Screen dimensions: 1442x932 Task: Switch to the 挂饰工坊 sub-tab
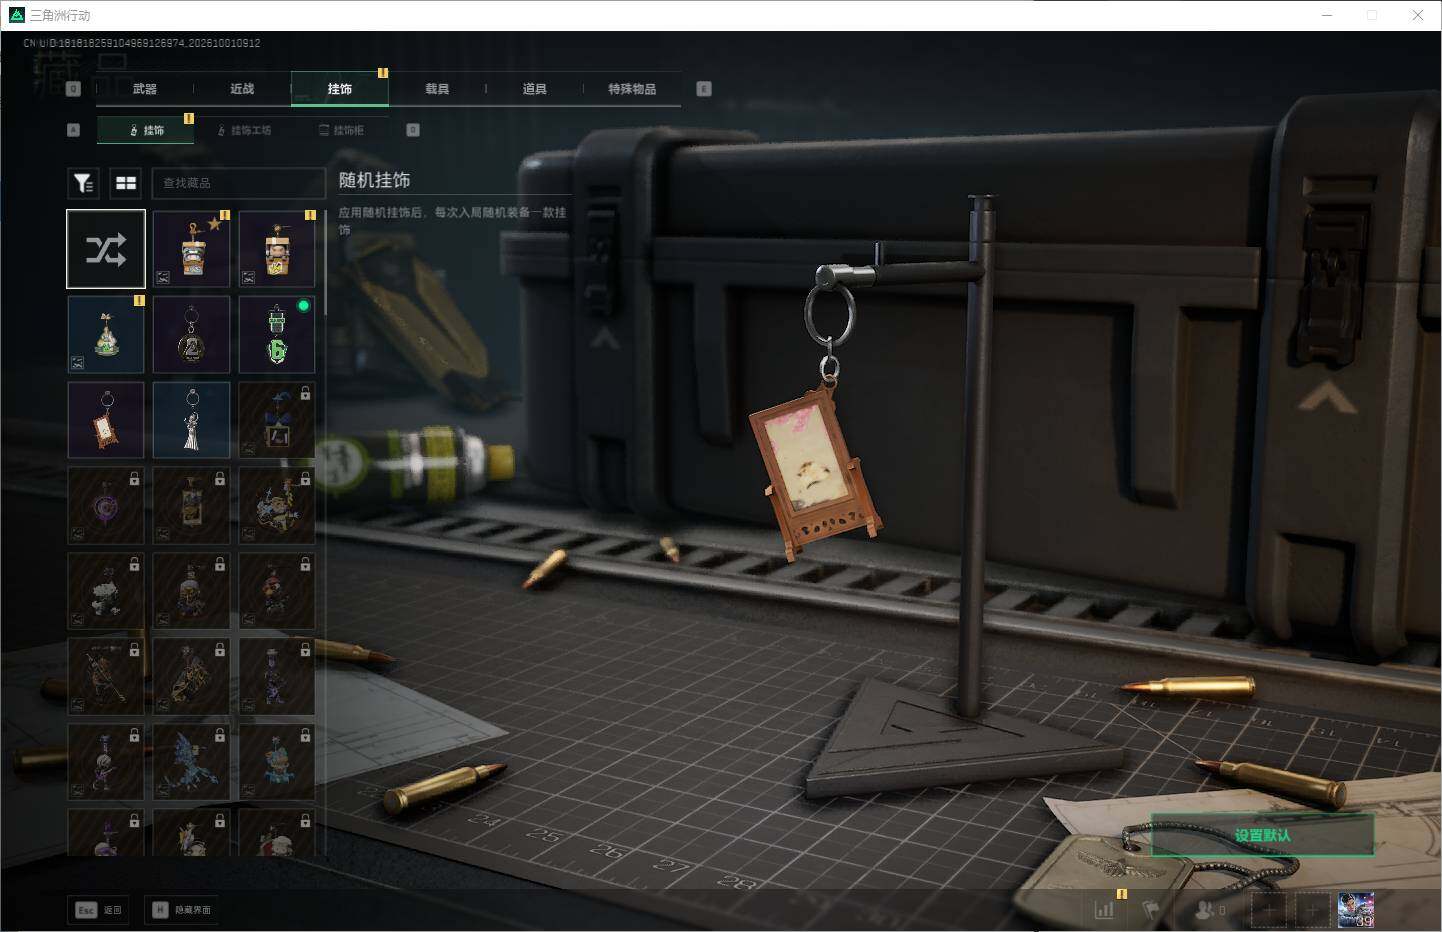pos(245,130)
